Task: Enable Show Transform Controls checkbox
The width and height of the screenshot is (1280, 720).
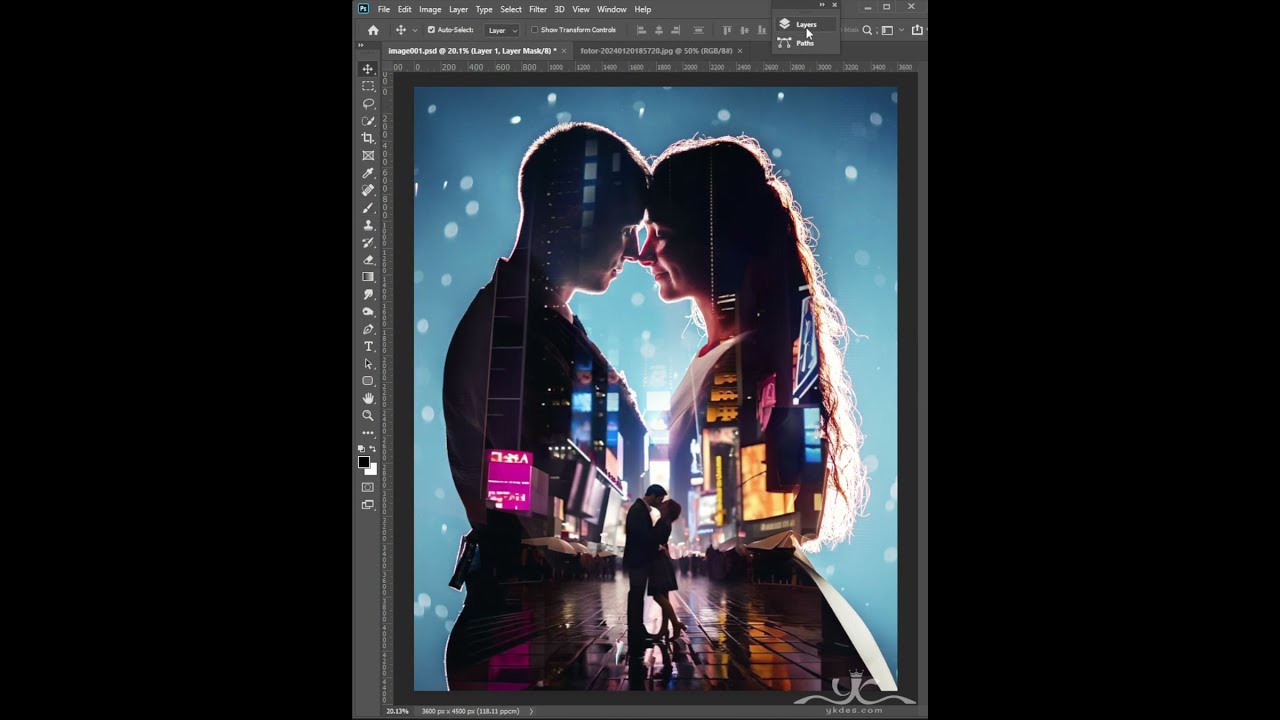Action: tap(534, 30)
